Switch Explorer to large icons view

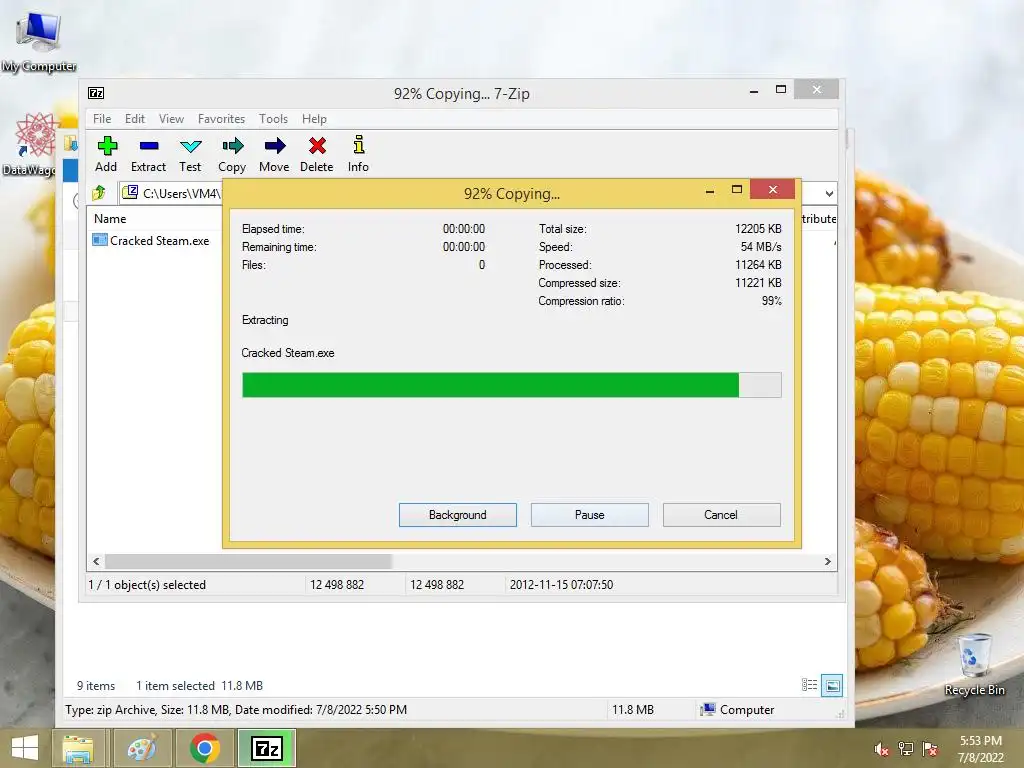coord(832,685)
